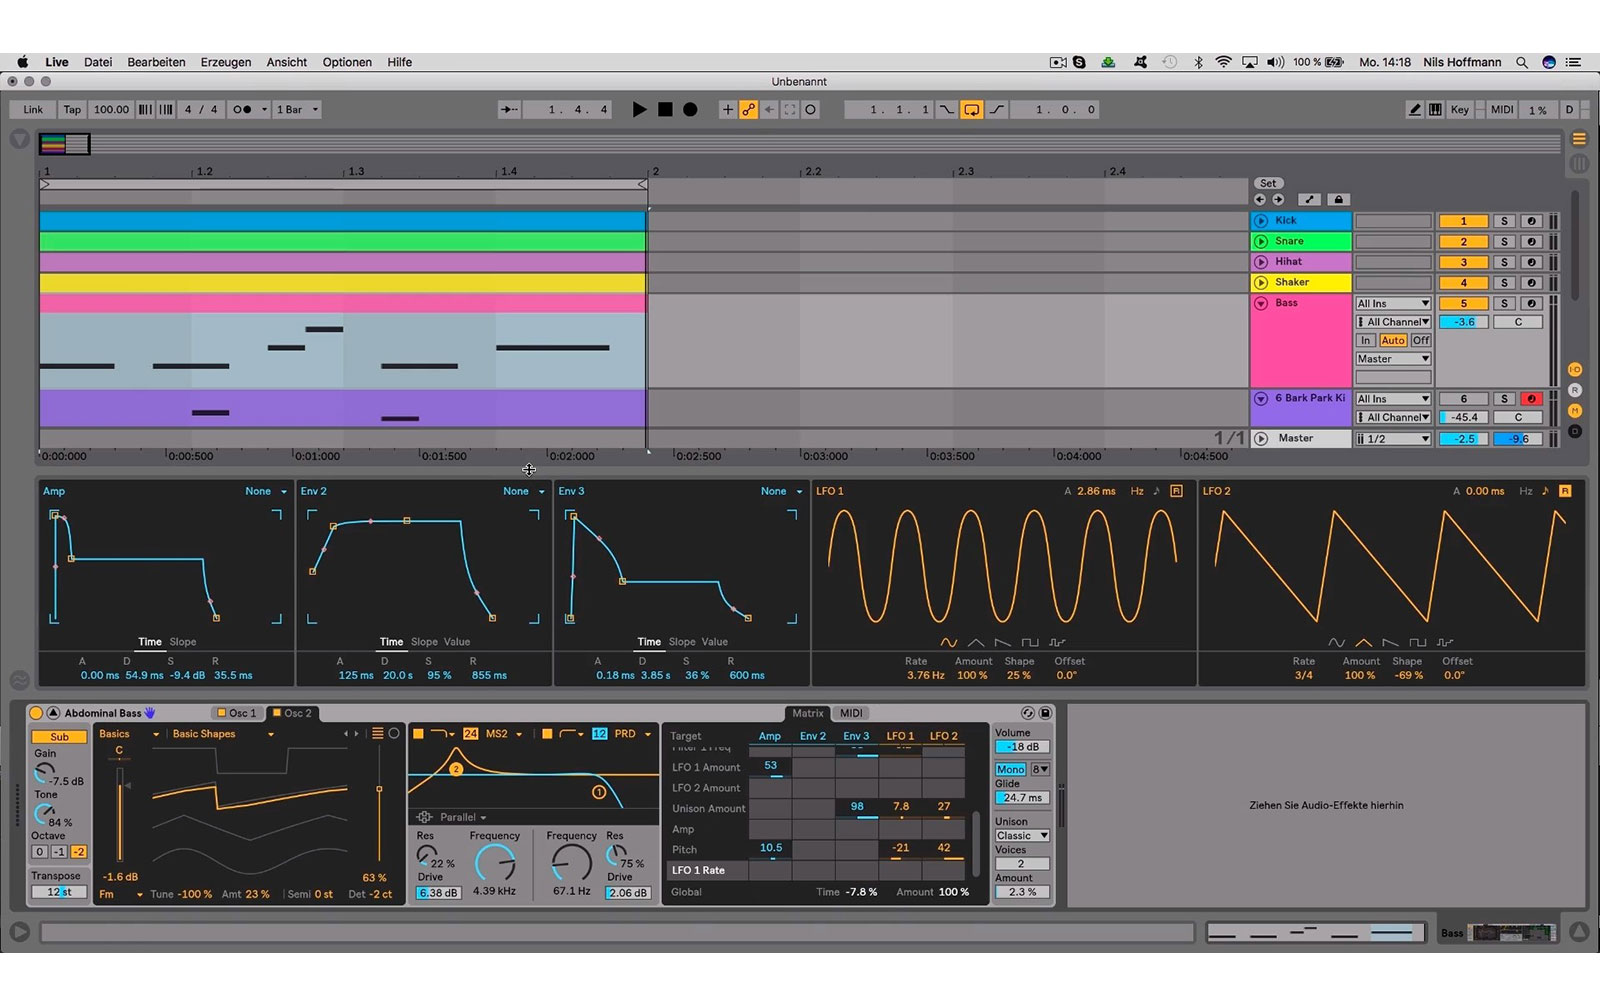1600x1007 pixels.
Task: Click the Link button
Action: pos(33,110)
